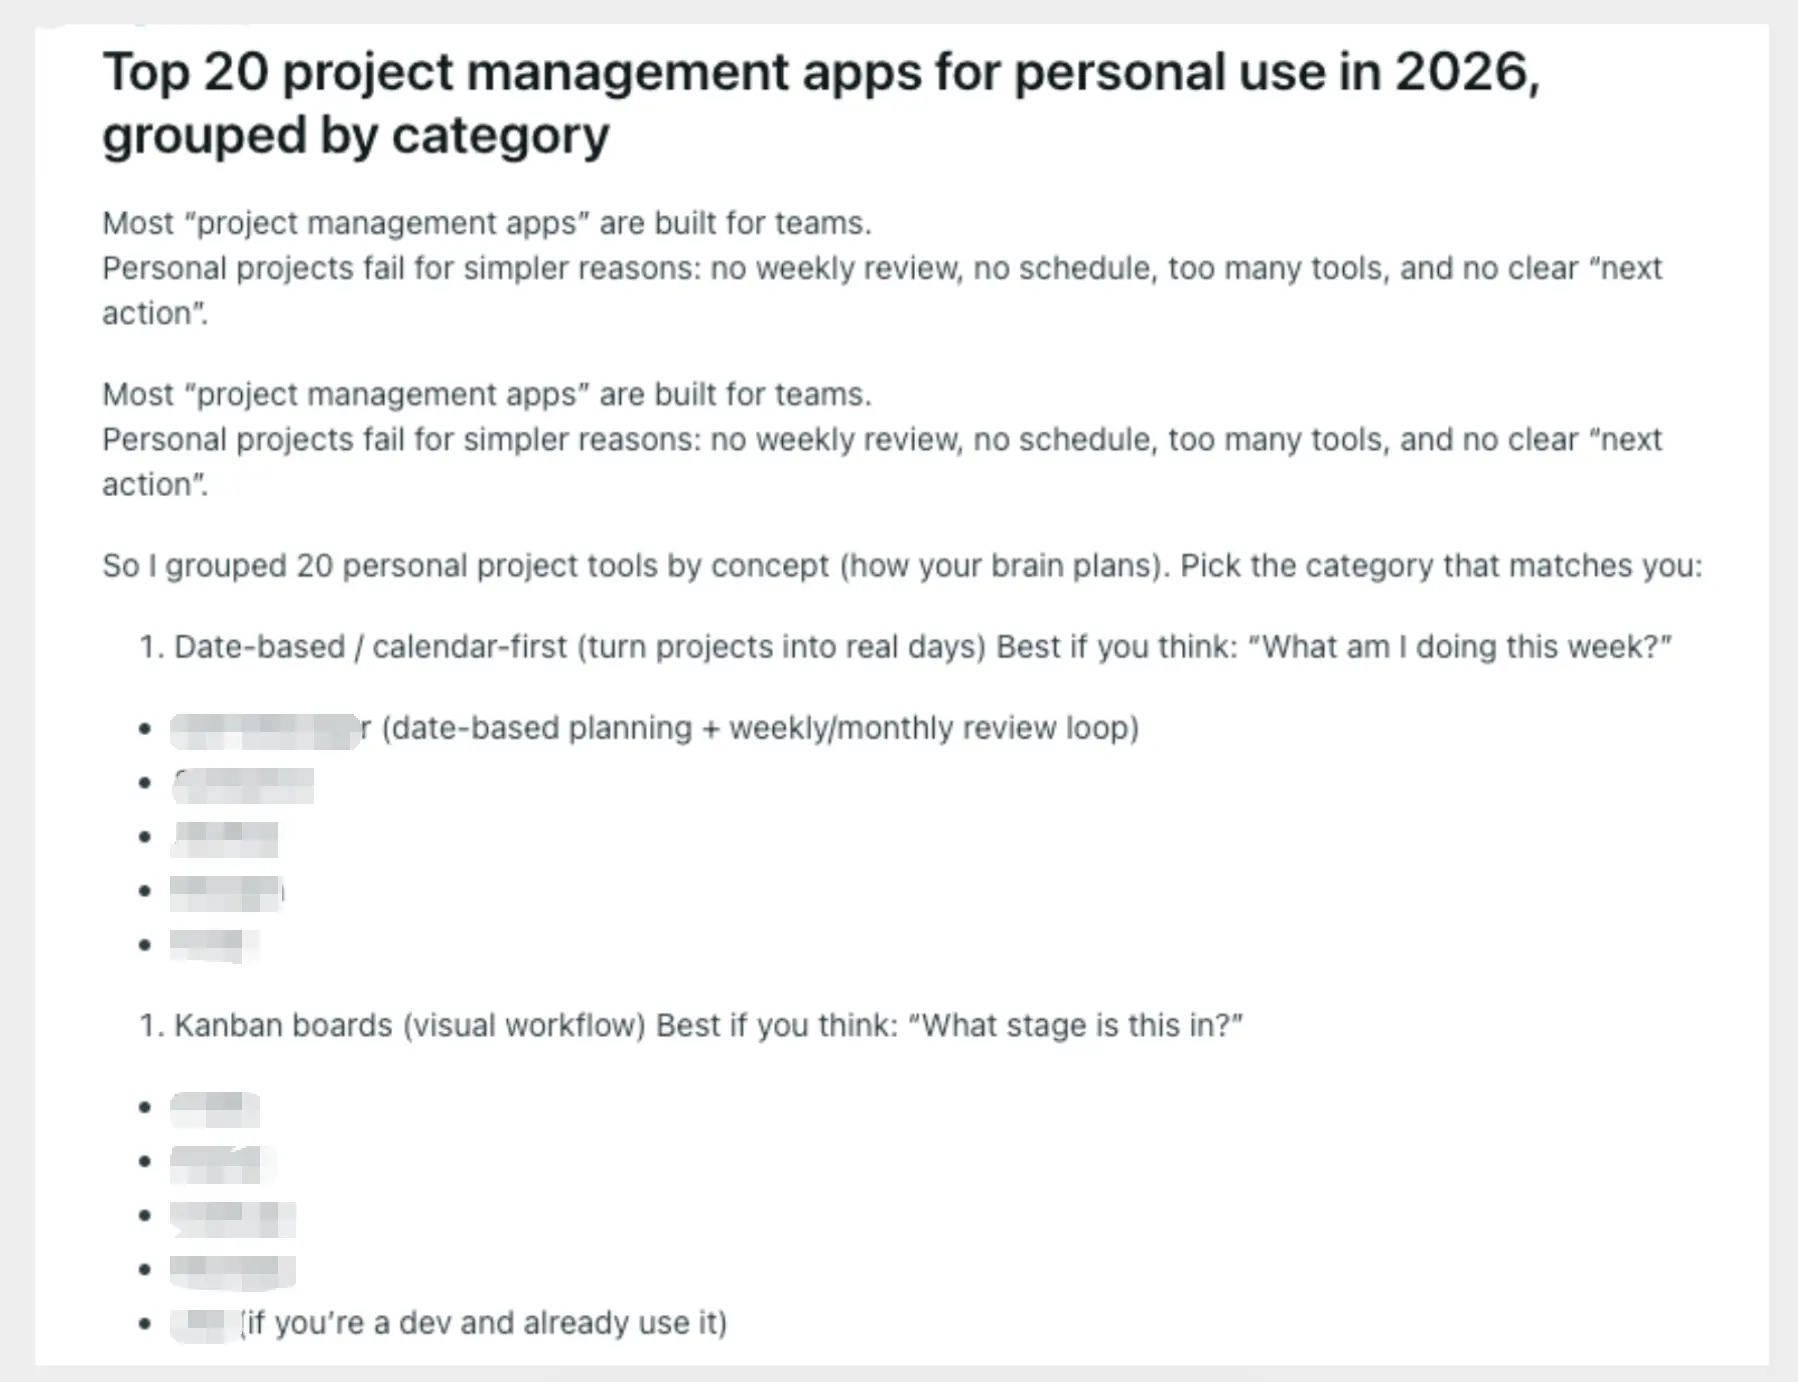This screenshot has width=1798, height=1382.
Task: Open the blurred app before "(date-based planning"
Action: (265, 730)
